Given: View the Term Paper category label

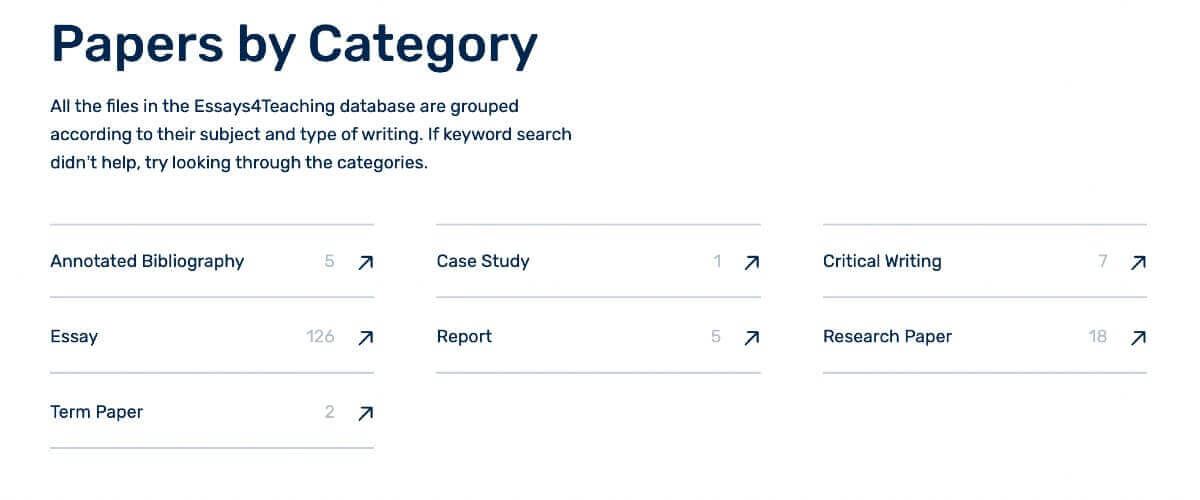Looking at the screenshot, I should pyautogui.click(x=96, y=412).
